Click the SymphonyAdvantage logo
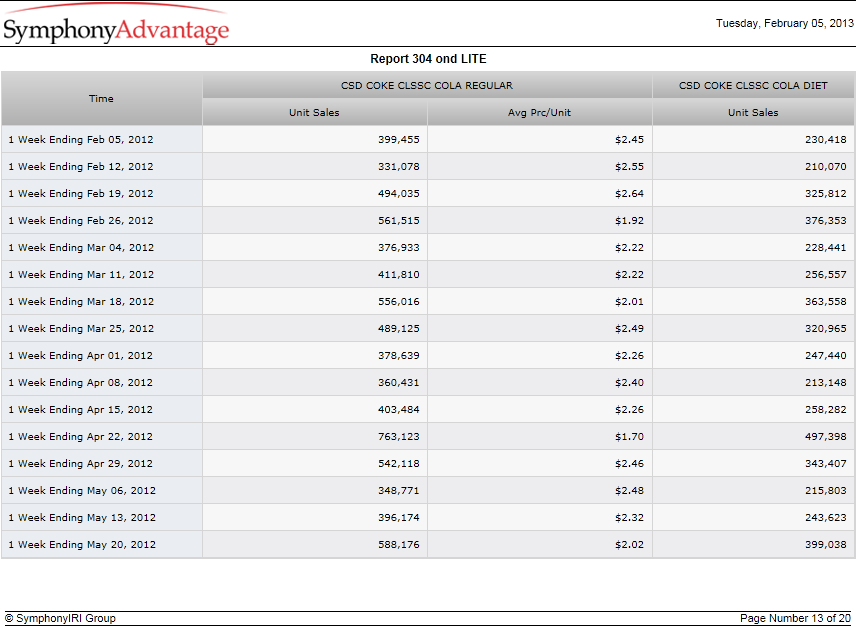 [116, 24]
